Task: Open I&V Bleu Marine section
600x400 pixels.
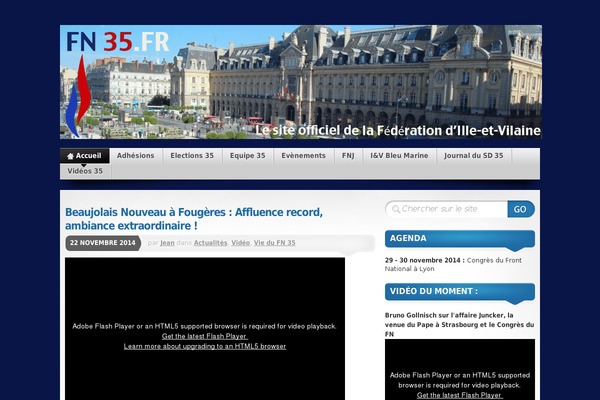Action: [399, 156]
